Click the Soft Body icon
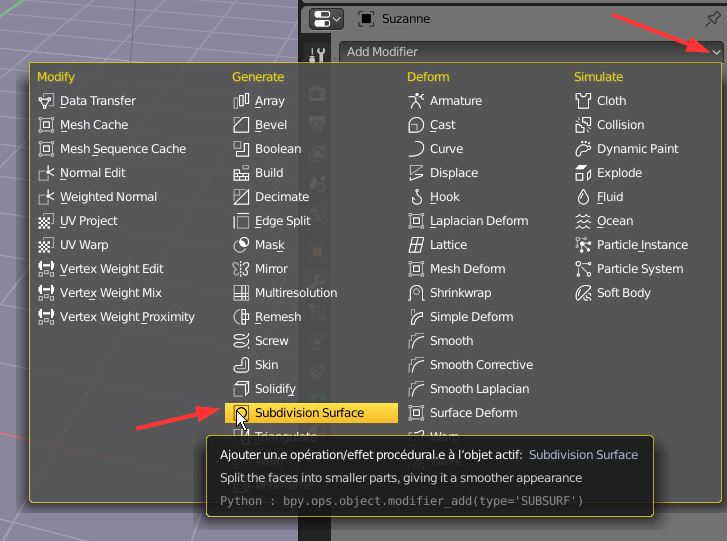 pyautogui.click(x=583, y=293)
